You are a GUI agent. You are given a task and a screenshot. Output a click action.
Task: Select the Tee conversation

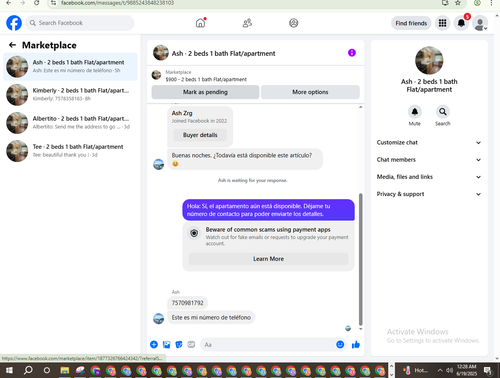point(70,151)
